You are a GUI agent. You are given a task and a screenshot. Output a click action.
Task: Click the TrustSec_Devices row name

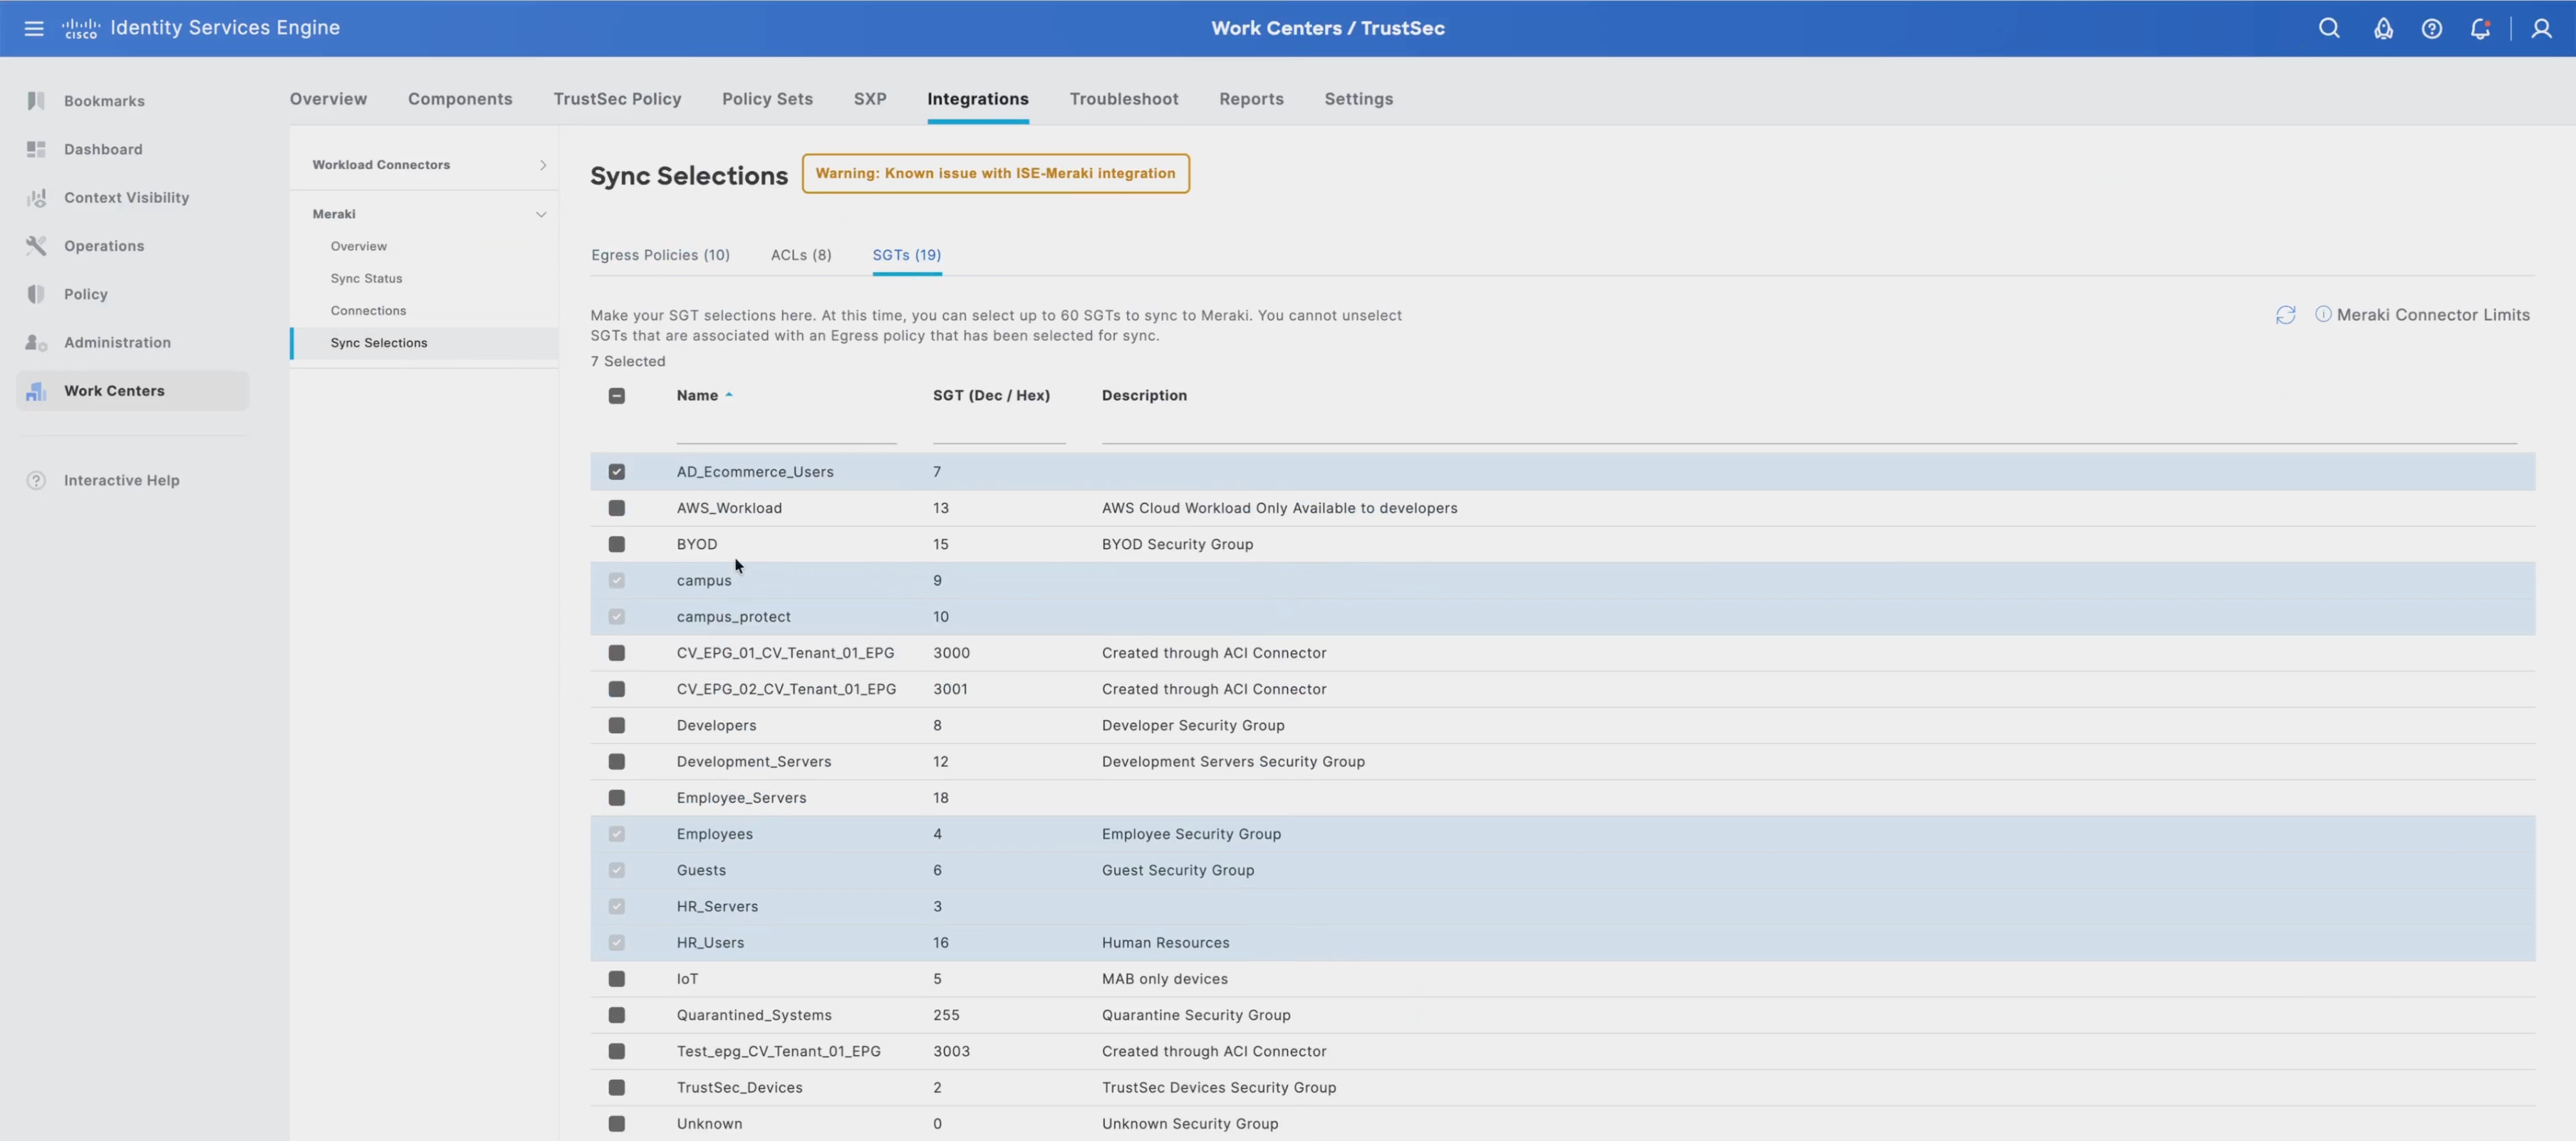click(739, 1088)
